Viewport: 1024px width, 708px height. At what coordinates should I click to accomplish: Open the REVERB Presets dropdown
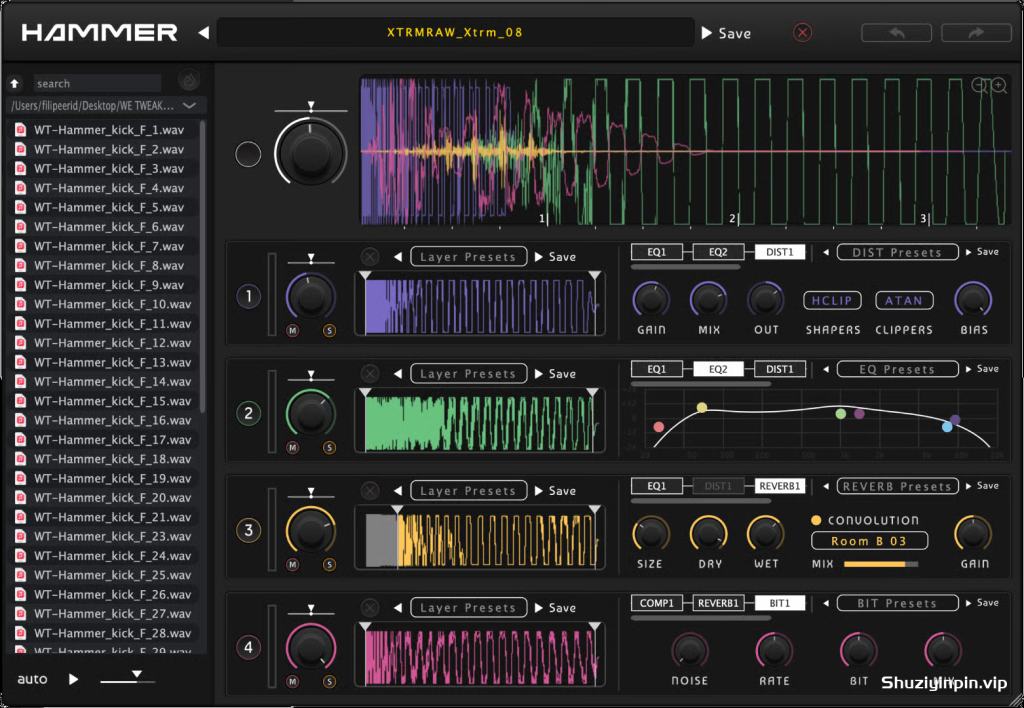coord(897,486)
